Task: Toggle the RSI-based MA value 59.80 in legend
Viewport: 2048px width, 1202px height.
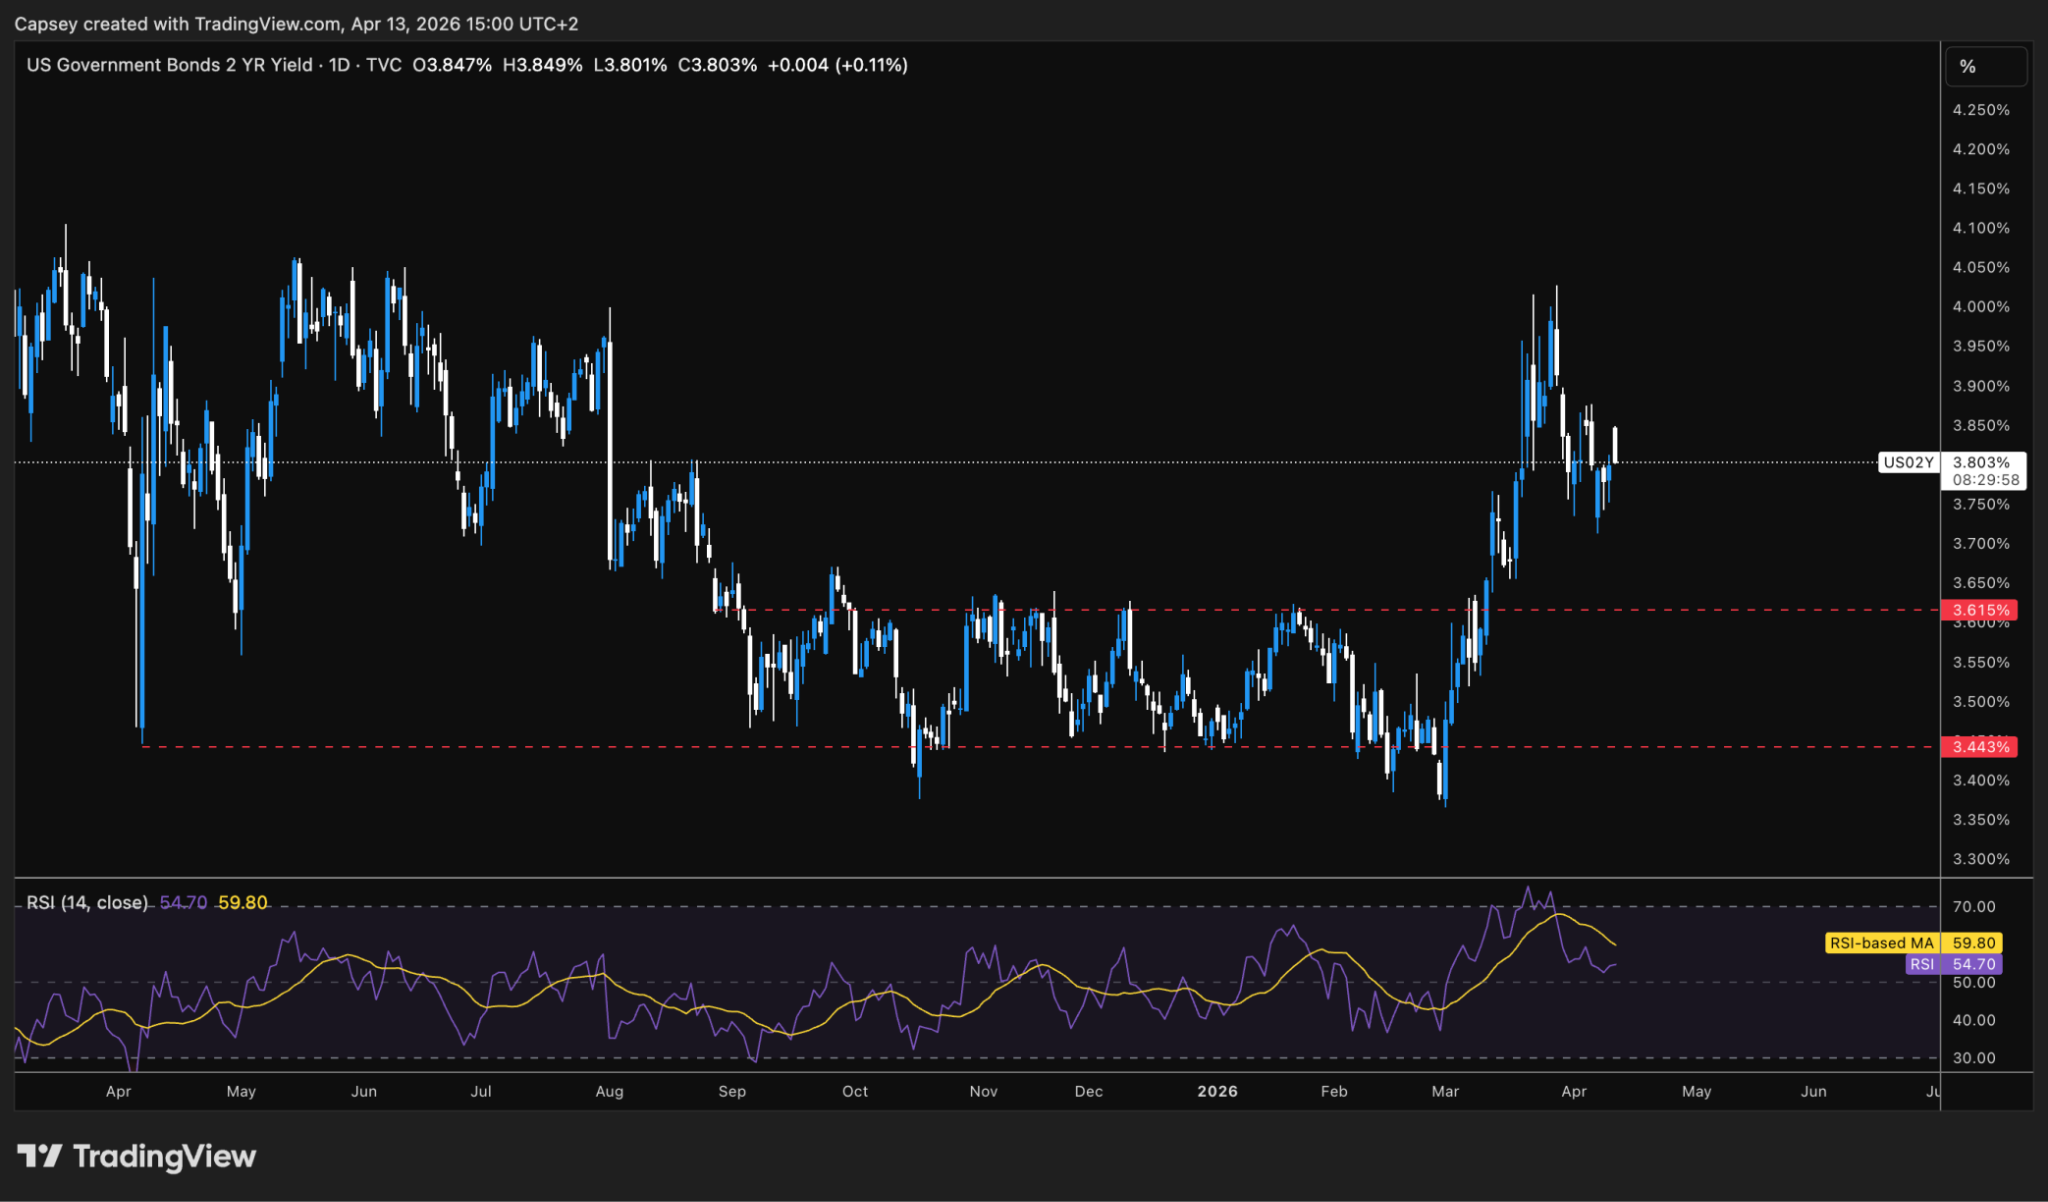Action: click(x=241, y=901)
